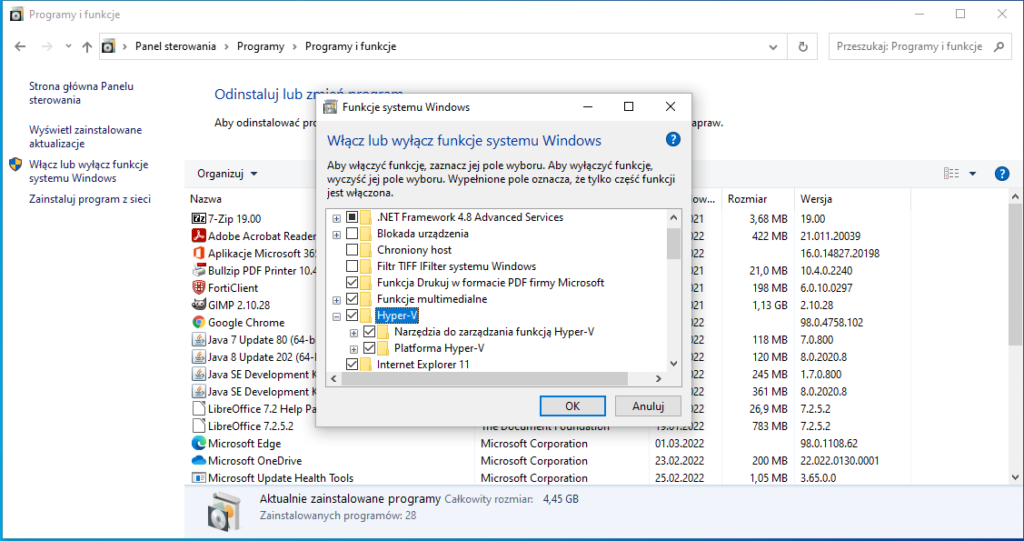Expand .NET Framework 4.8 Advanced Services node
Screen dimensions: 1024x541
(x=336, y=218)
